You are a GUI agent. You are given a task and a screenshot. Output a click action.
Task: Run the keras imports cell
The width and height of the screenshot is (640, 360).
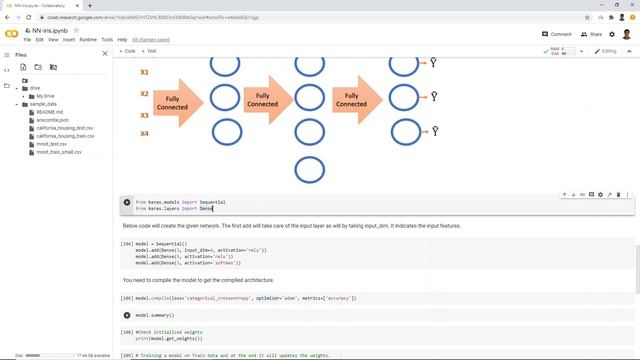[127, 202]
